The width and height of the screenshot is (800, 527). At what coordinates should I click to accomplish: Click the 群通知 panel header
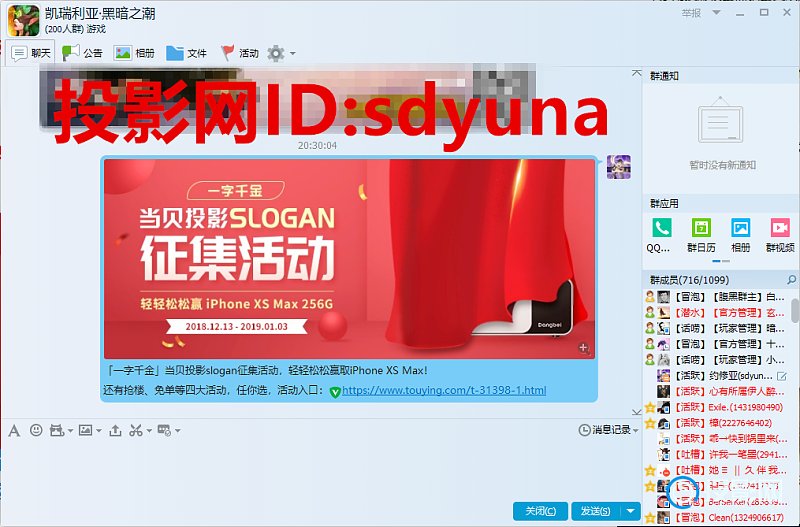pyautogui.click(x=664, y=76)
